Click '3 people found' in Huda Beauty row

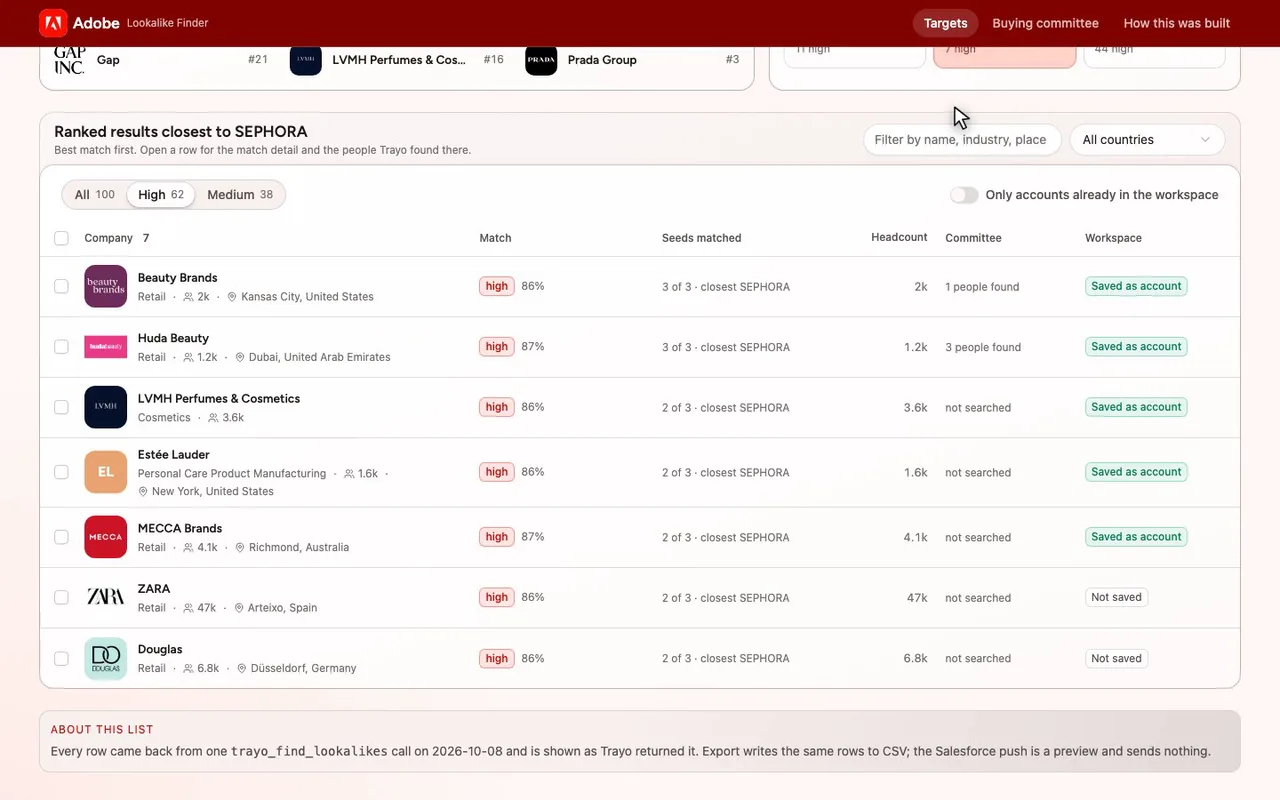click(983, 347)
